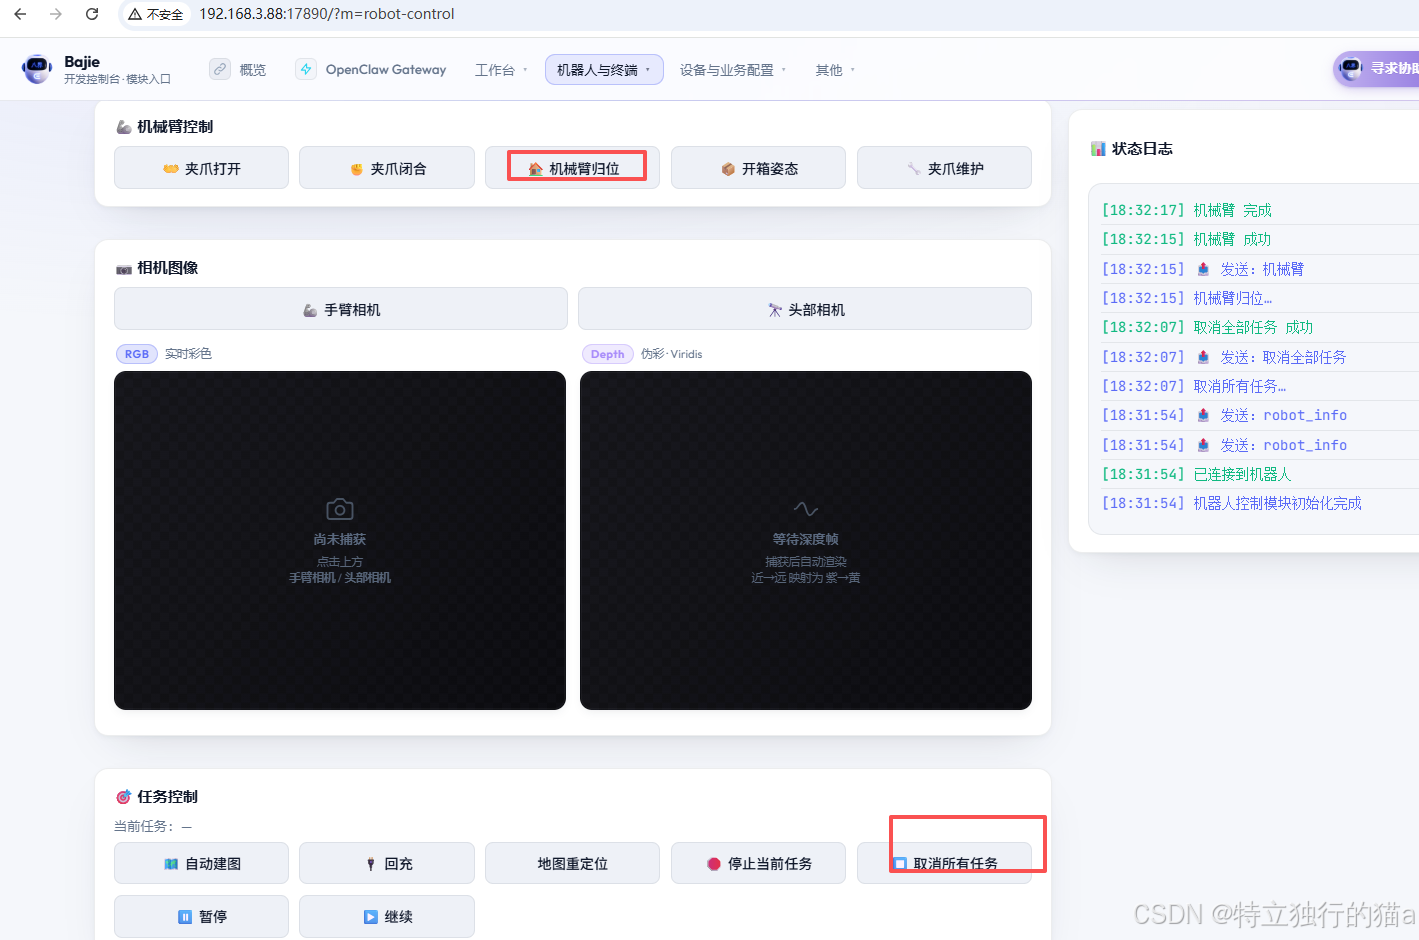Viewport: 1419px width, 940px height.
Task: Click the 暂停 pause button
Action: [x=201, y=916]
